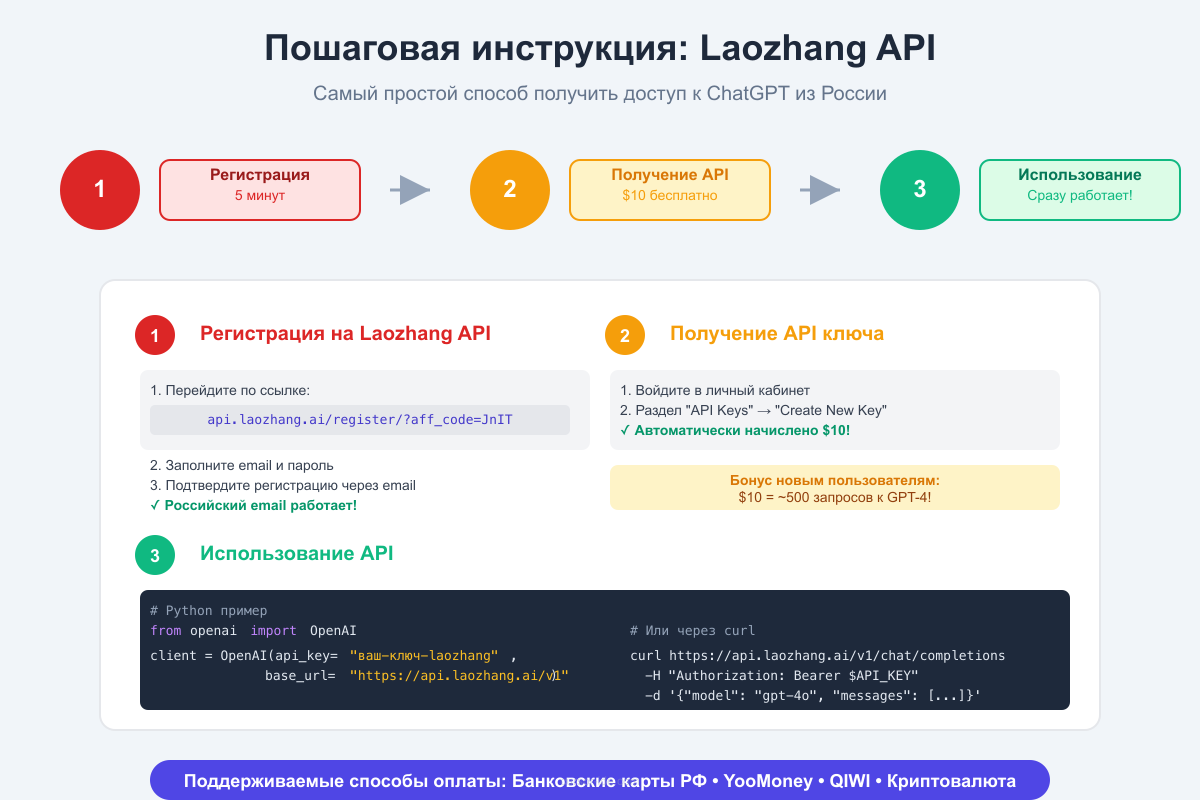
Task: Click the red 1 badge beside "Регистрация на Laozhang API"
Action: pos(155,335)
